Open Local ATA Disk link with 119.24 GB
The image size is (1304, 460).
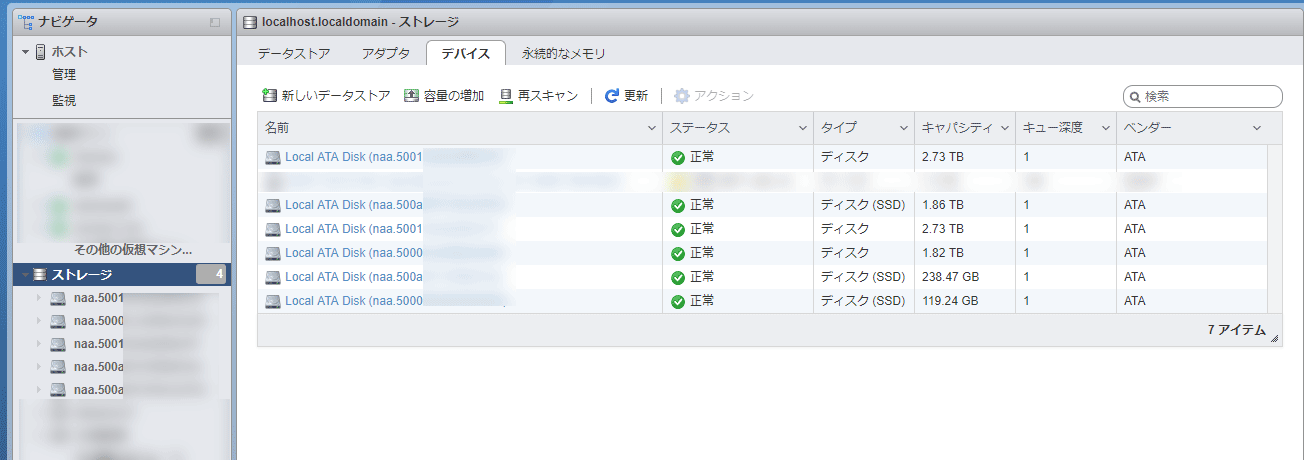pos(355,301)
